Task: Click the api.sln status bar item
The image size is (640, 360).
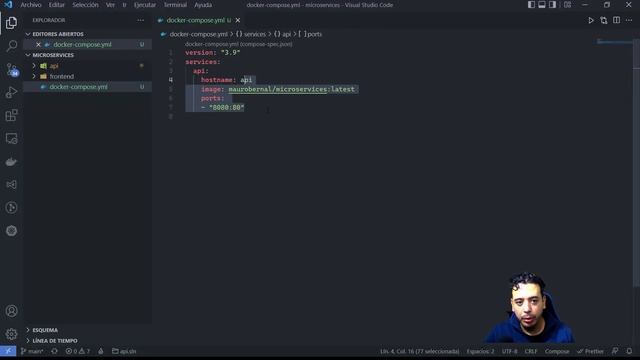Action: [124, 351]
